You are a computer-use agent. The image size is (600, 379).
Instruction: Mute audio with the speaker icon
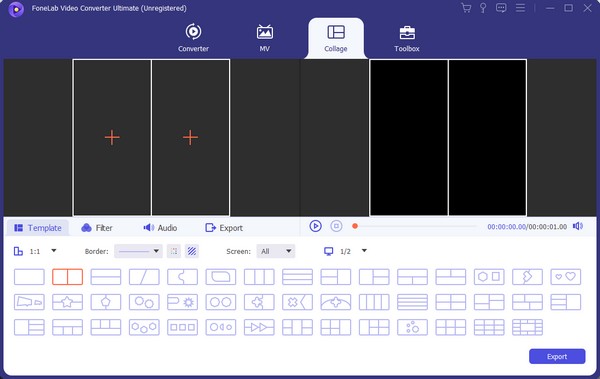click(x=578, y=226)
